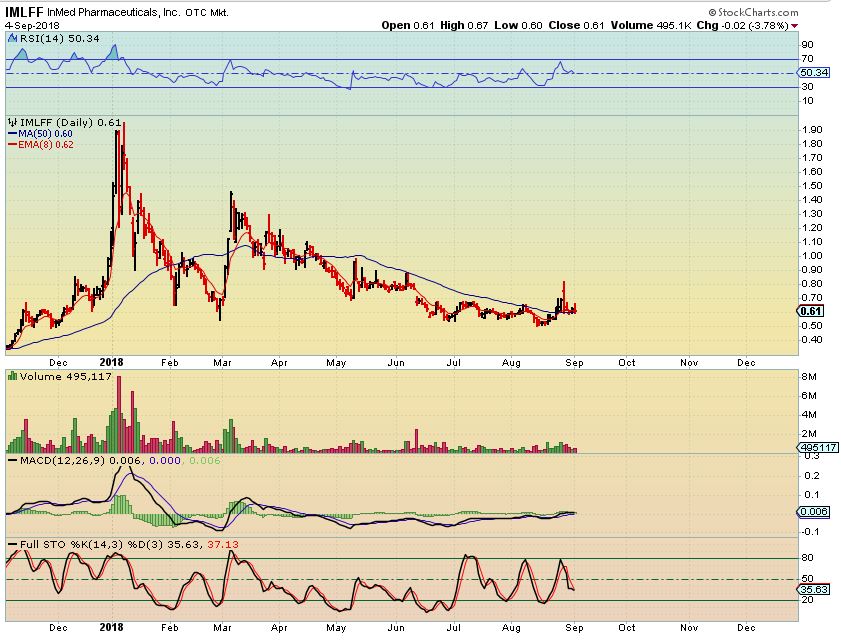Click the Sep label under the price panel
This screenshot has height=640, width=841.
(x=574, y=363)
